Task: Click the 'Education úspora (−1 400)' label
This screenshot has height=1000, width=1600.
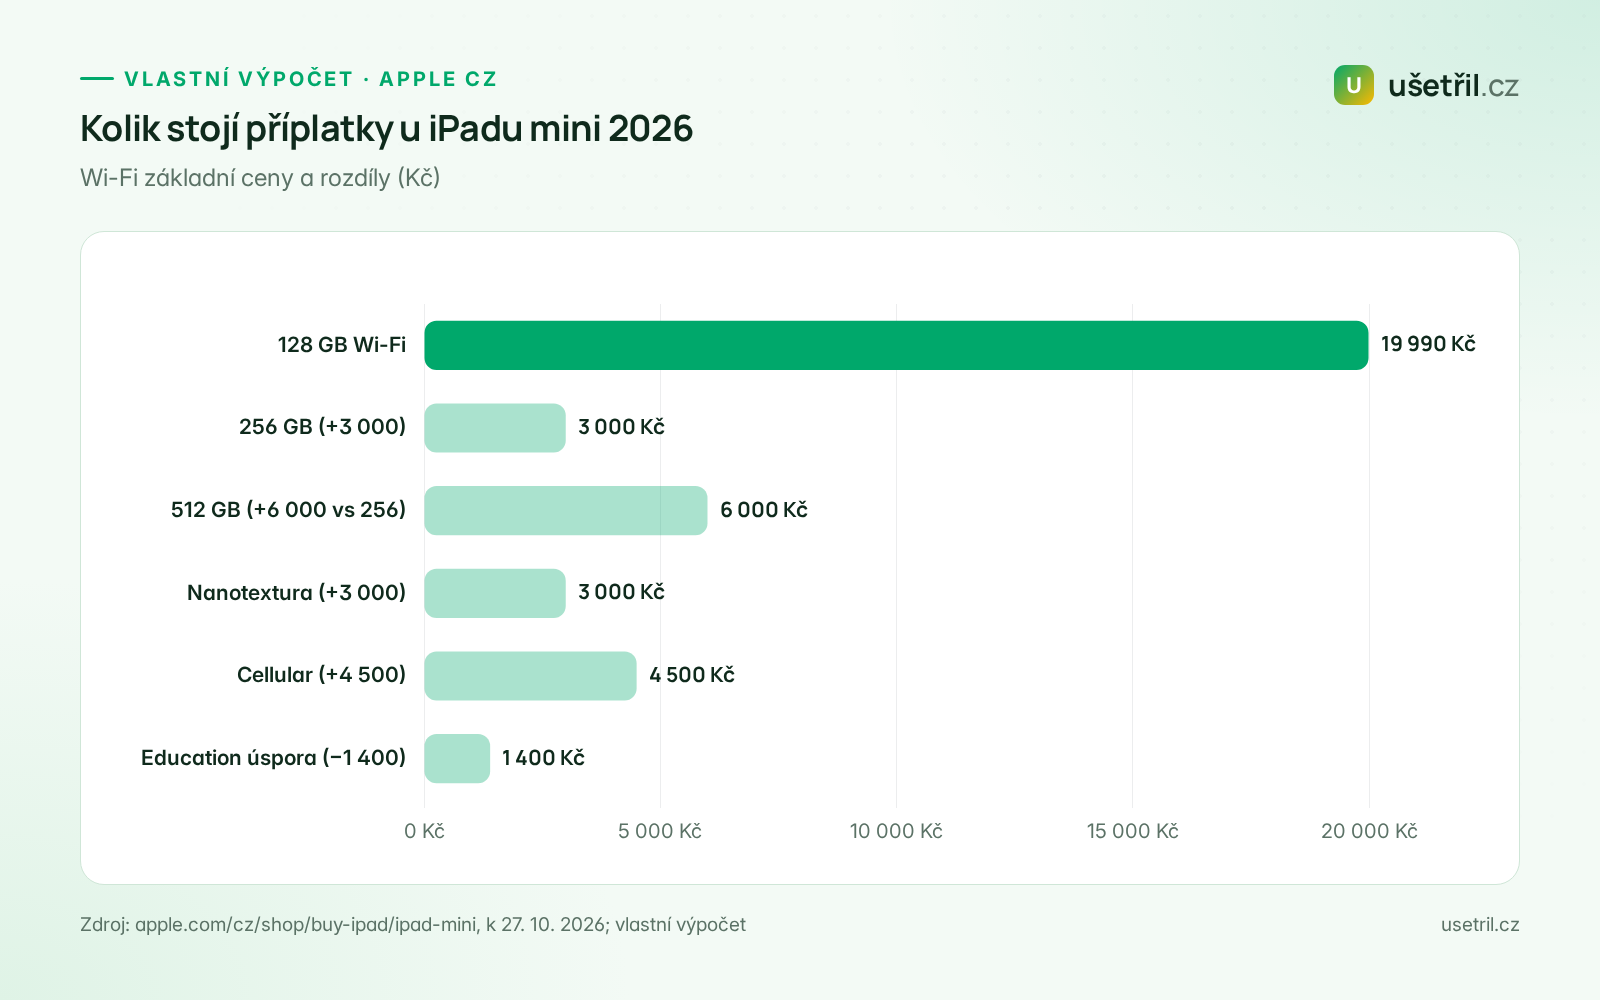Action: tap(273, 758)
